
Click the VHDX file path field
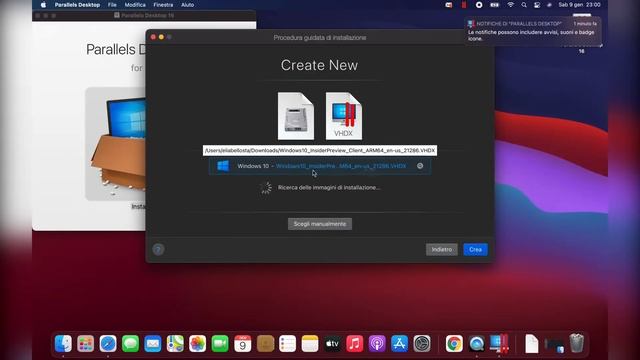coord(320,150)
